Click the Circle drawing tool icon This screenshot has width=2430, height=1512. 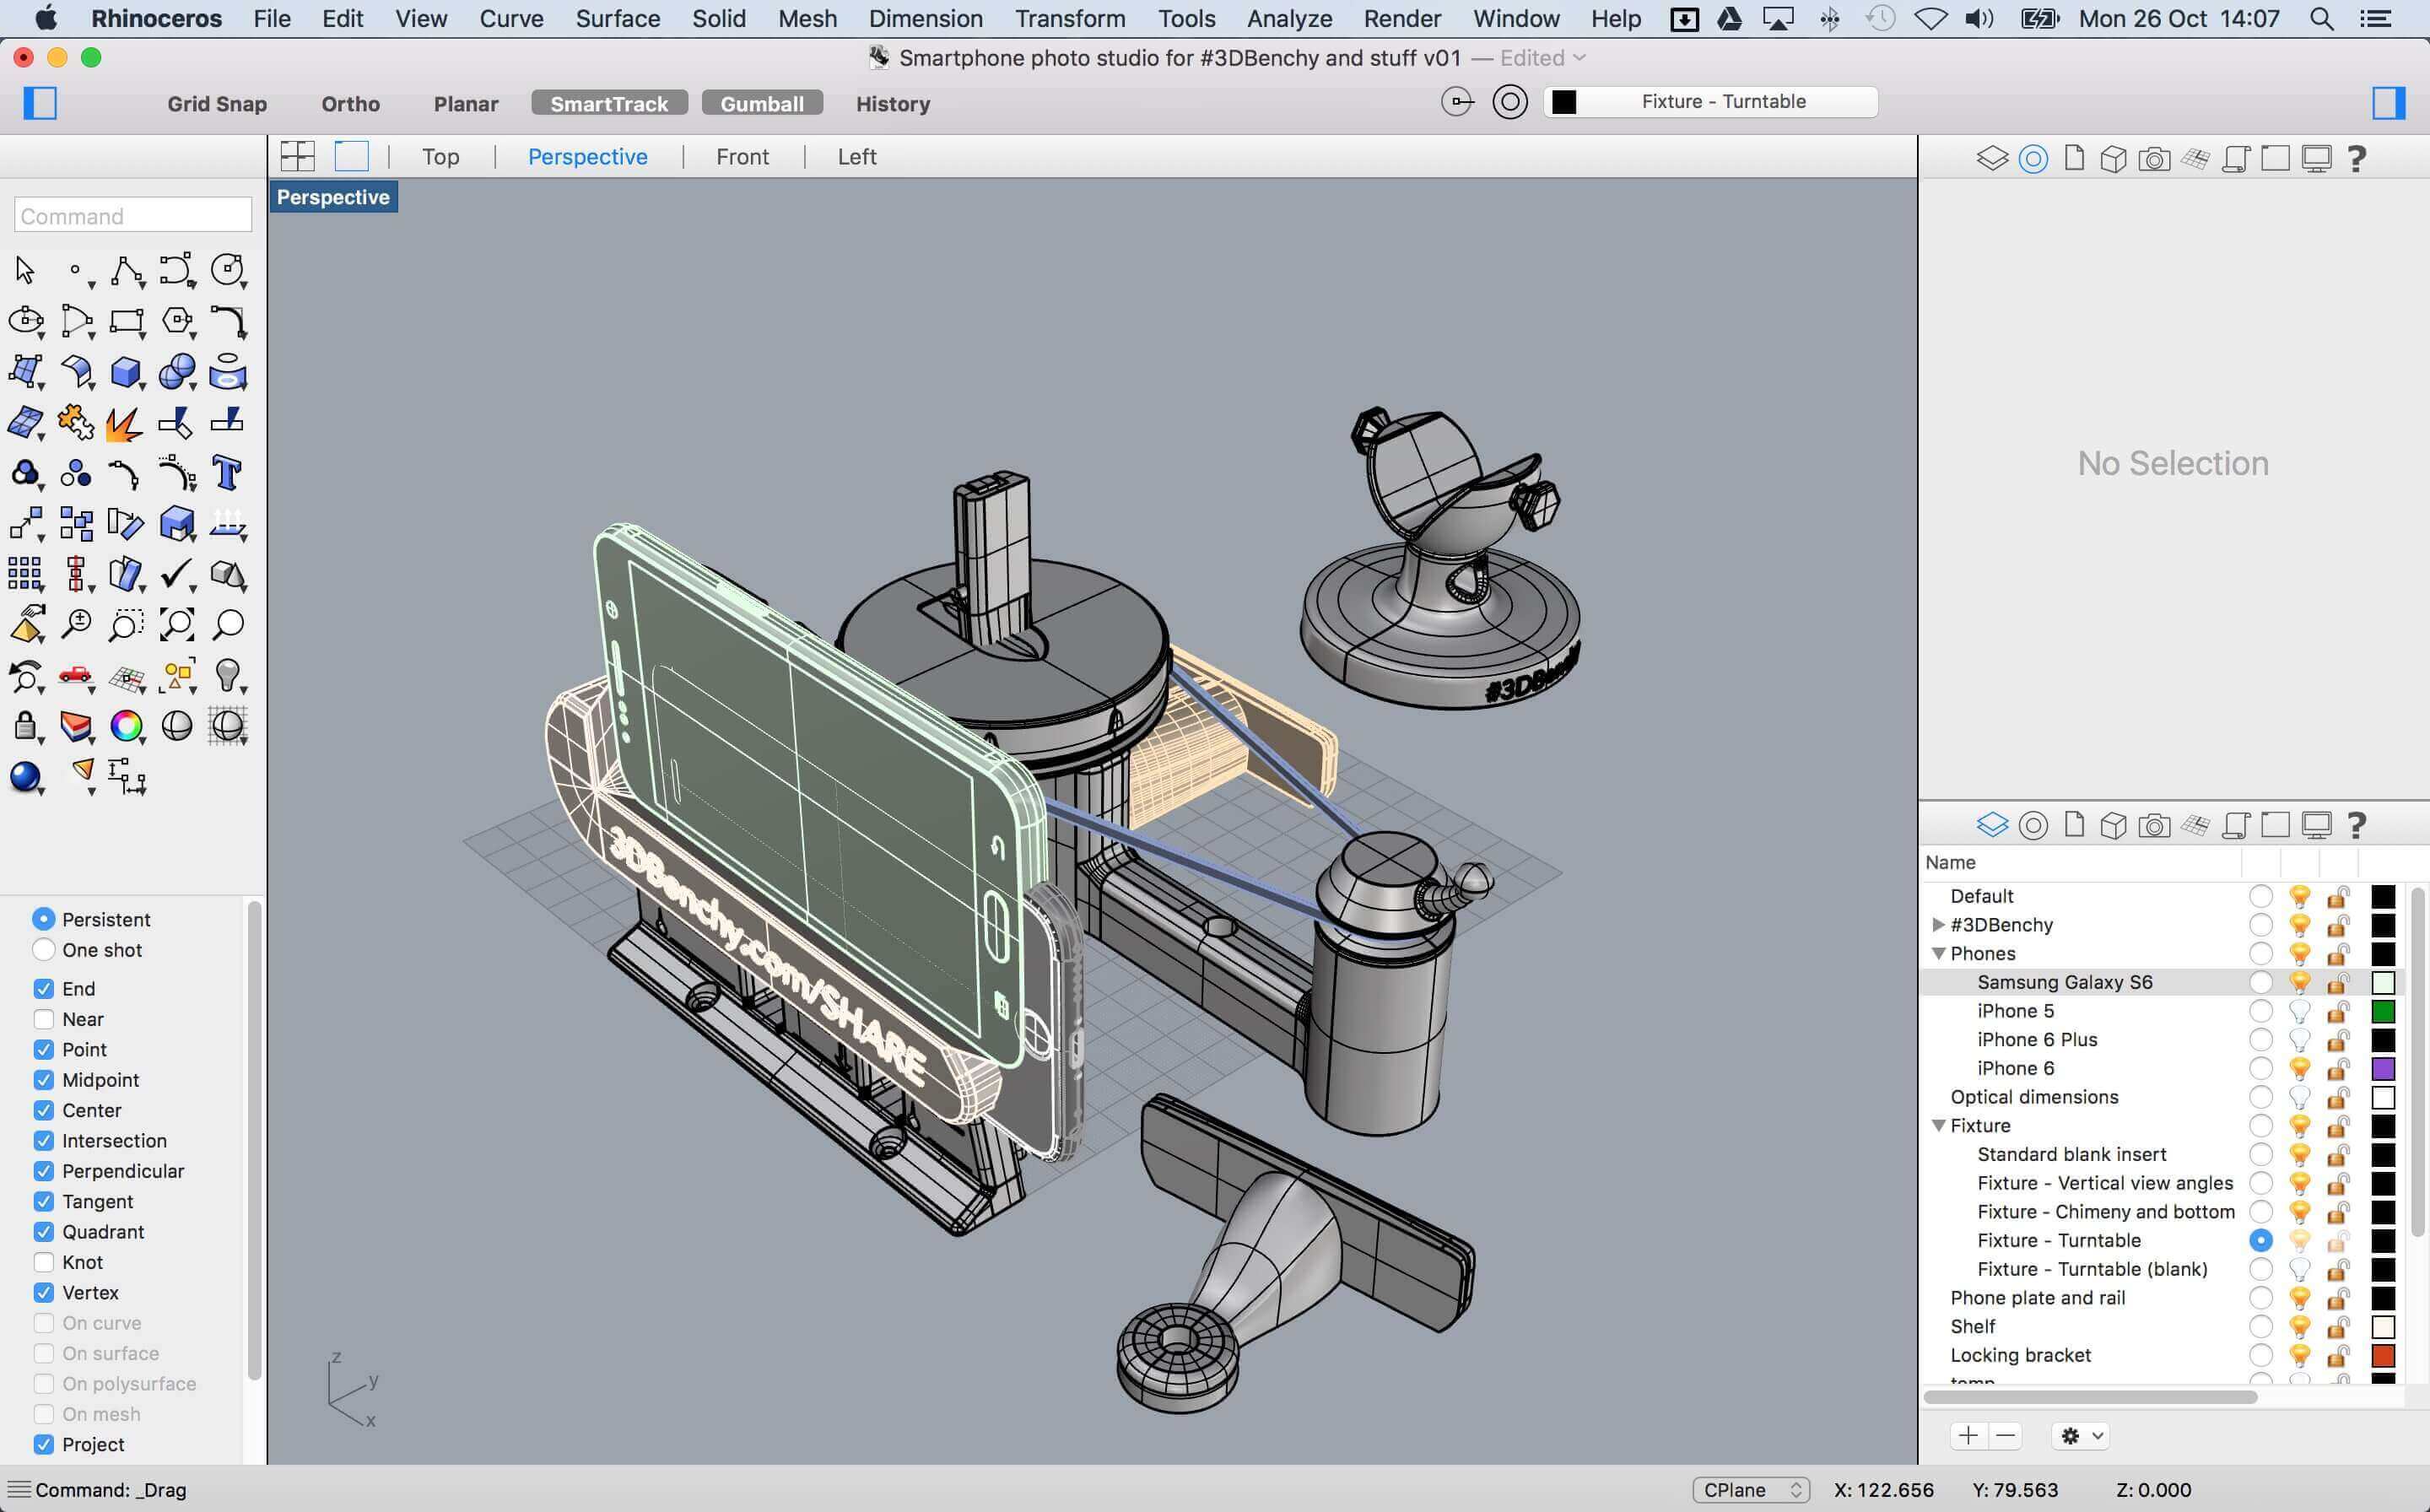(x=227, y=270)
